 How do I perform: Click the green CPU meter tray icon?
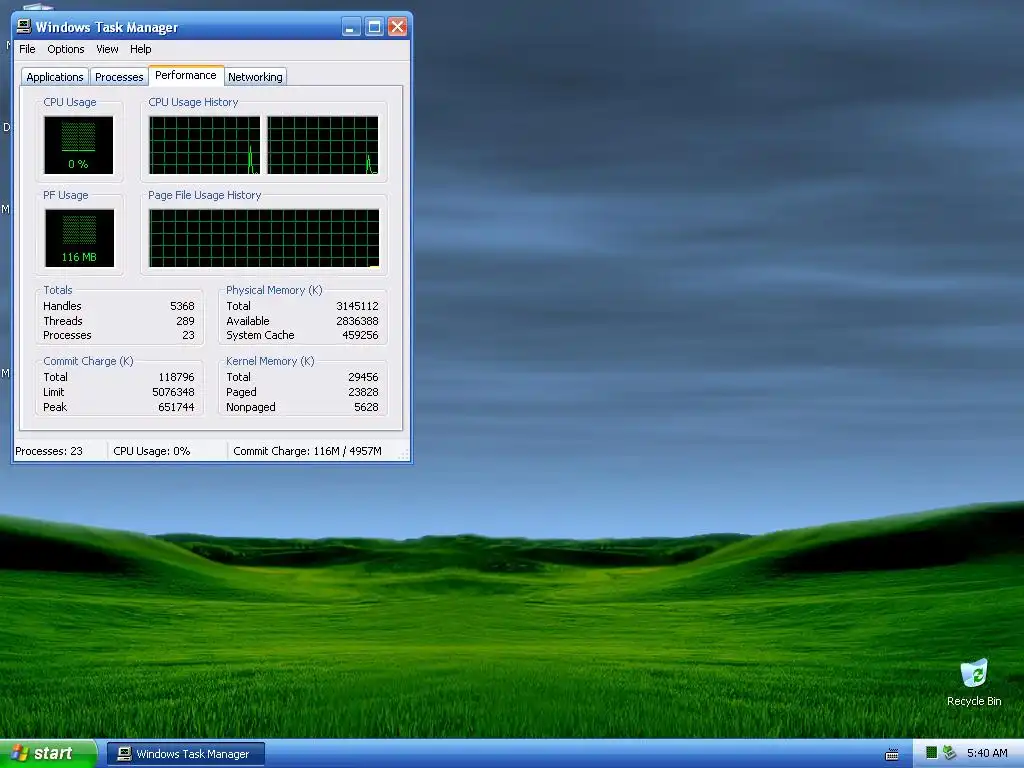(x=932, y=754)
